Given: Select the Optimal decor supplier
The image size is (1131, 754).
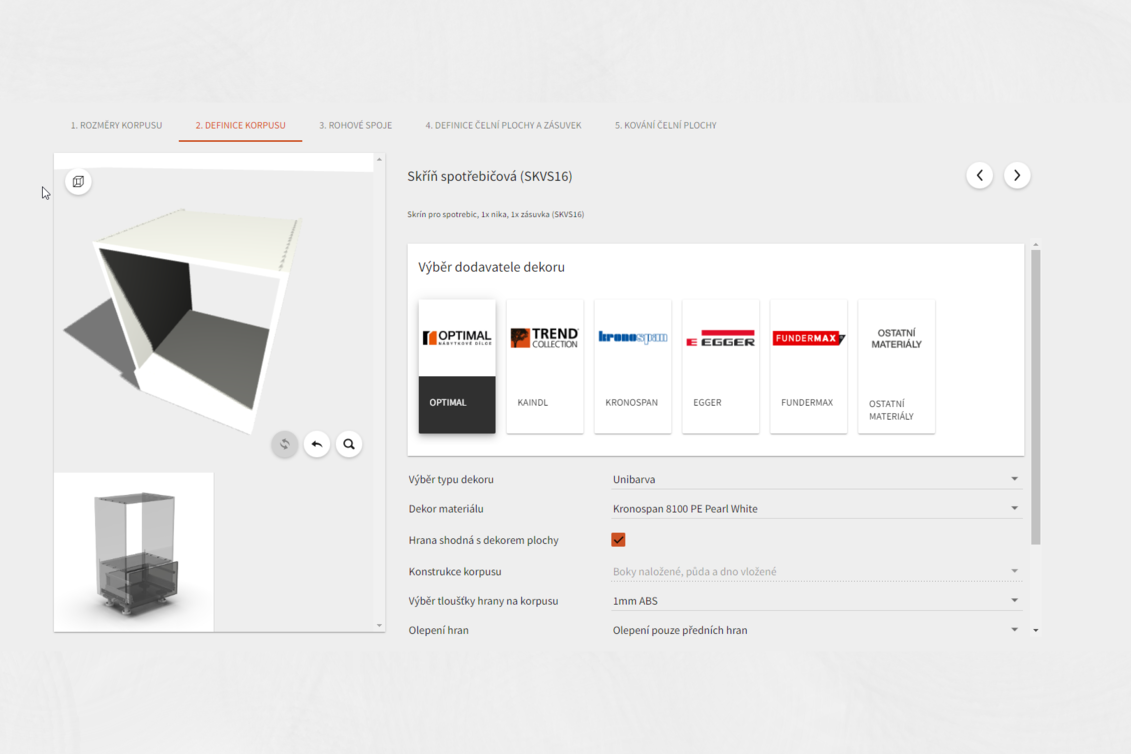Looking at the screenshot, I should click(x=457, y=366).
